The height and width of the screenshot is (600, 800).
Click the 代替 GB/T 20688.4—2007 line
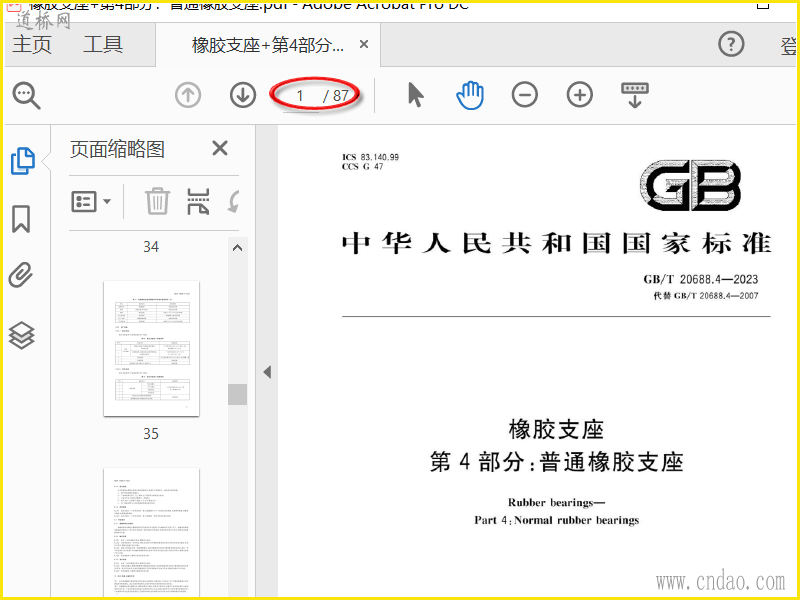point(706,295)
